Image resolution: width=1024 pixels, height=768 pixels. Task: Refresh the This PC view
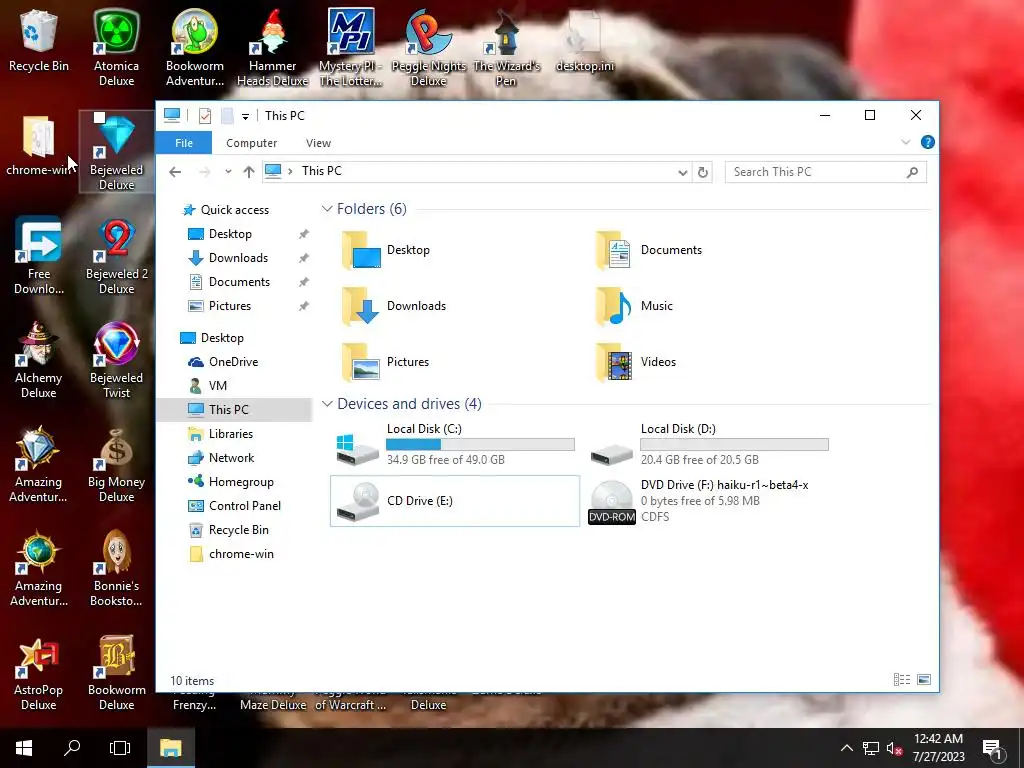pos(703,172)
